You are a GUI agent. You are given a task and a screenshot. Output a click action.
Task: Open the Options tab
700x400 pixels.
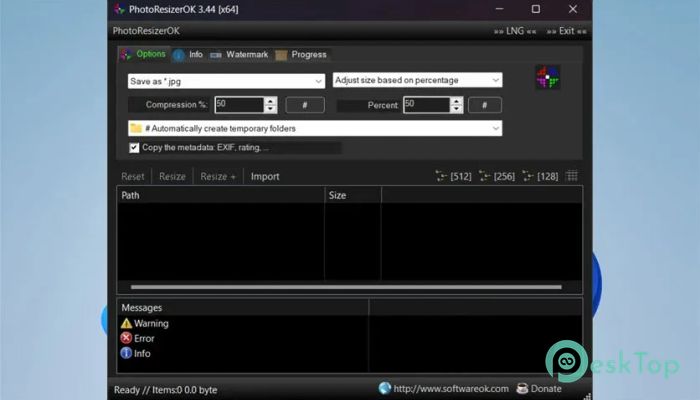coord(144,54)
